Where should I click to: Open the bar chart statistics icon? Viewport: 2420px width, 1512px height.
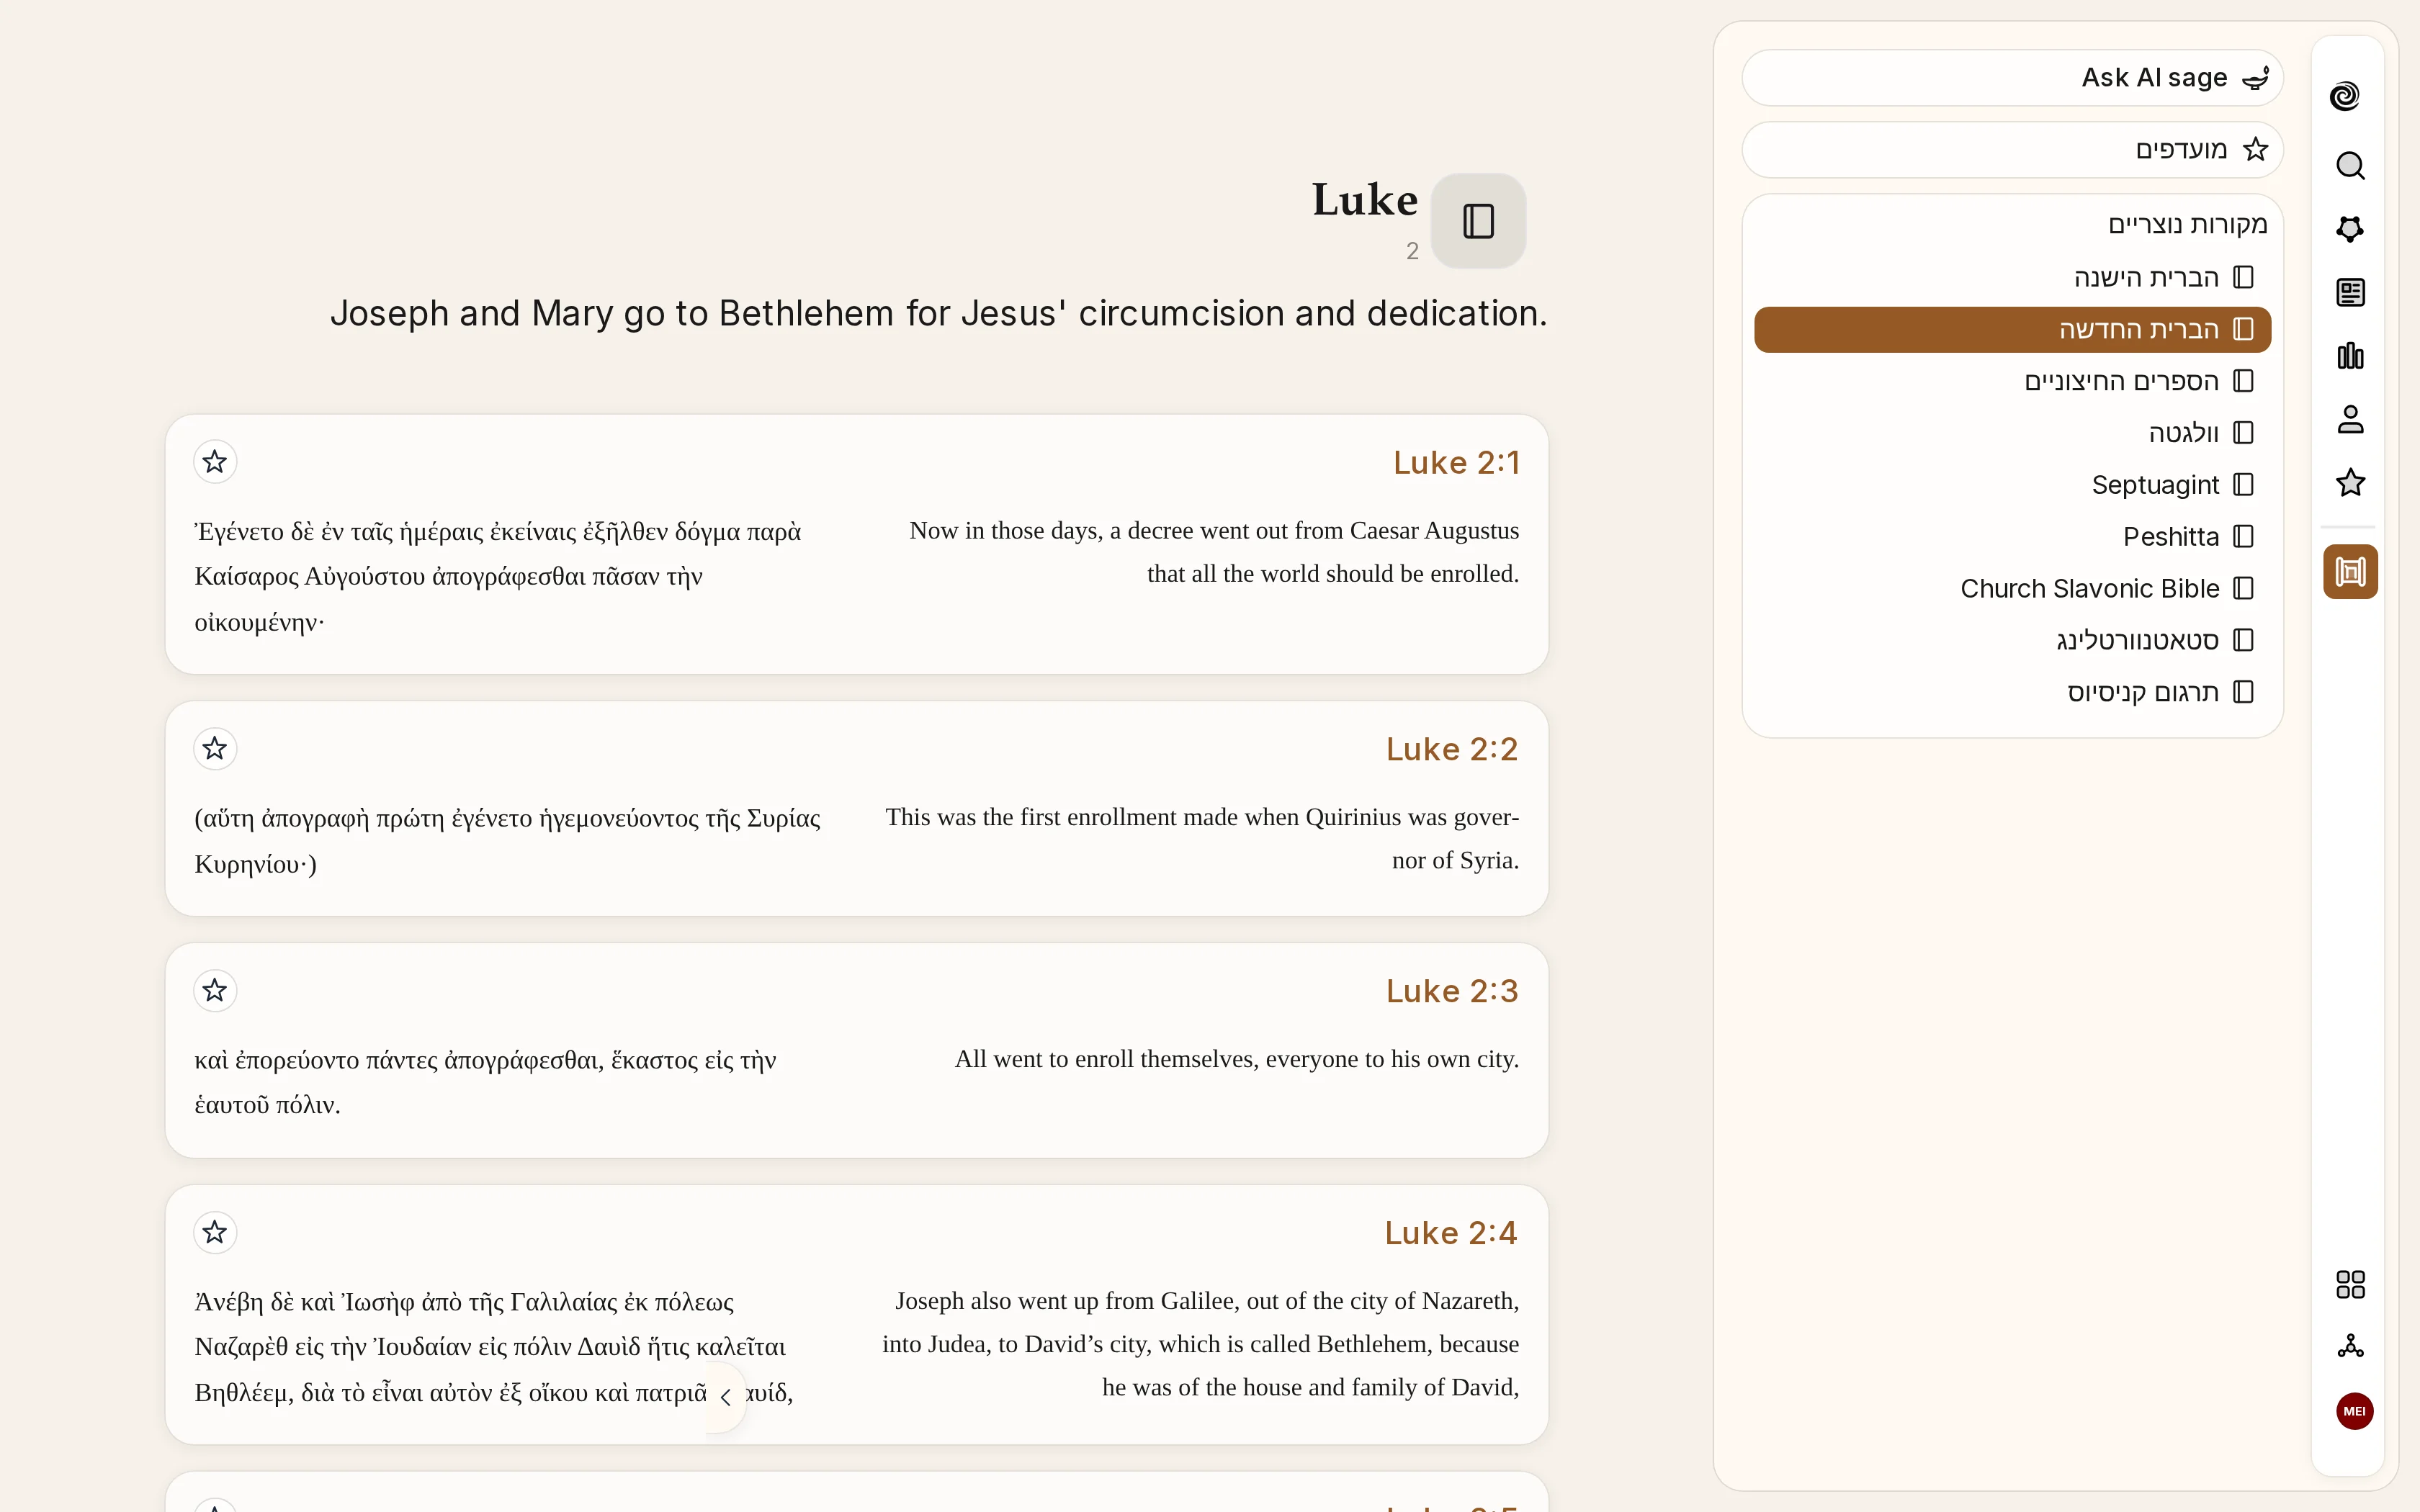coord(2350,356)
